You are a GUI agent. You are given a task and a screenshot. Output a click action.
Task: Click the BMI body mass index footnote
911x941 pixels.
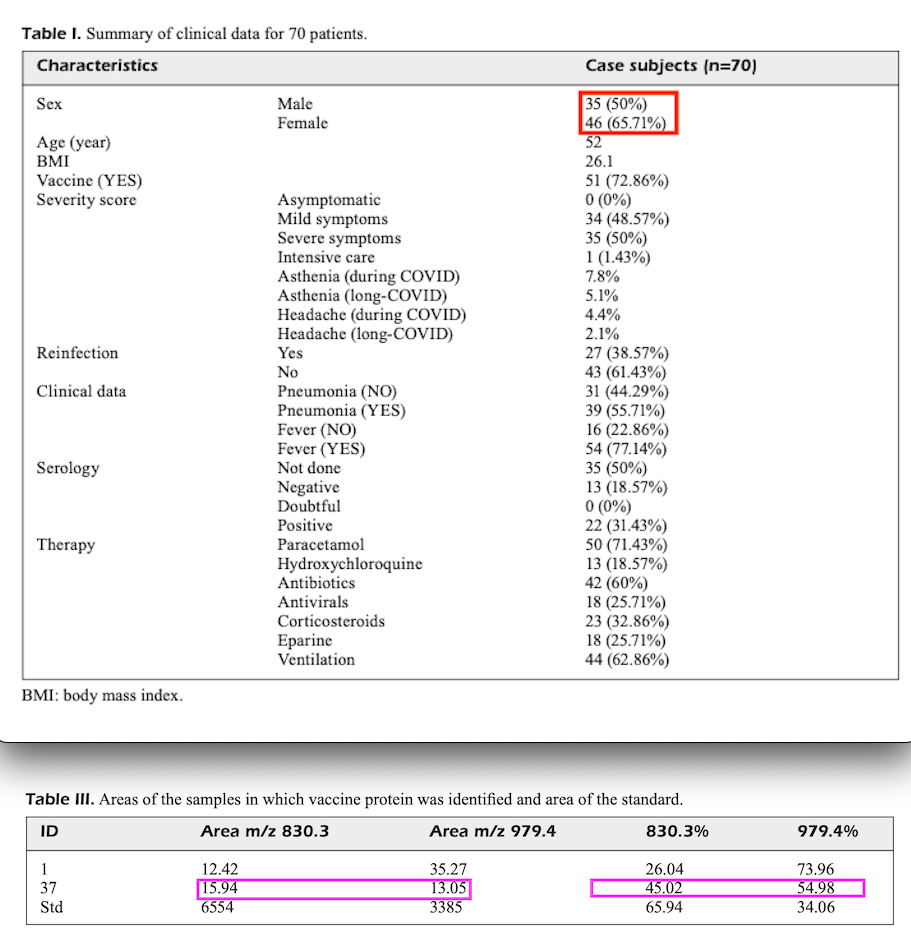[102, 694]
